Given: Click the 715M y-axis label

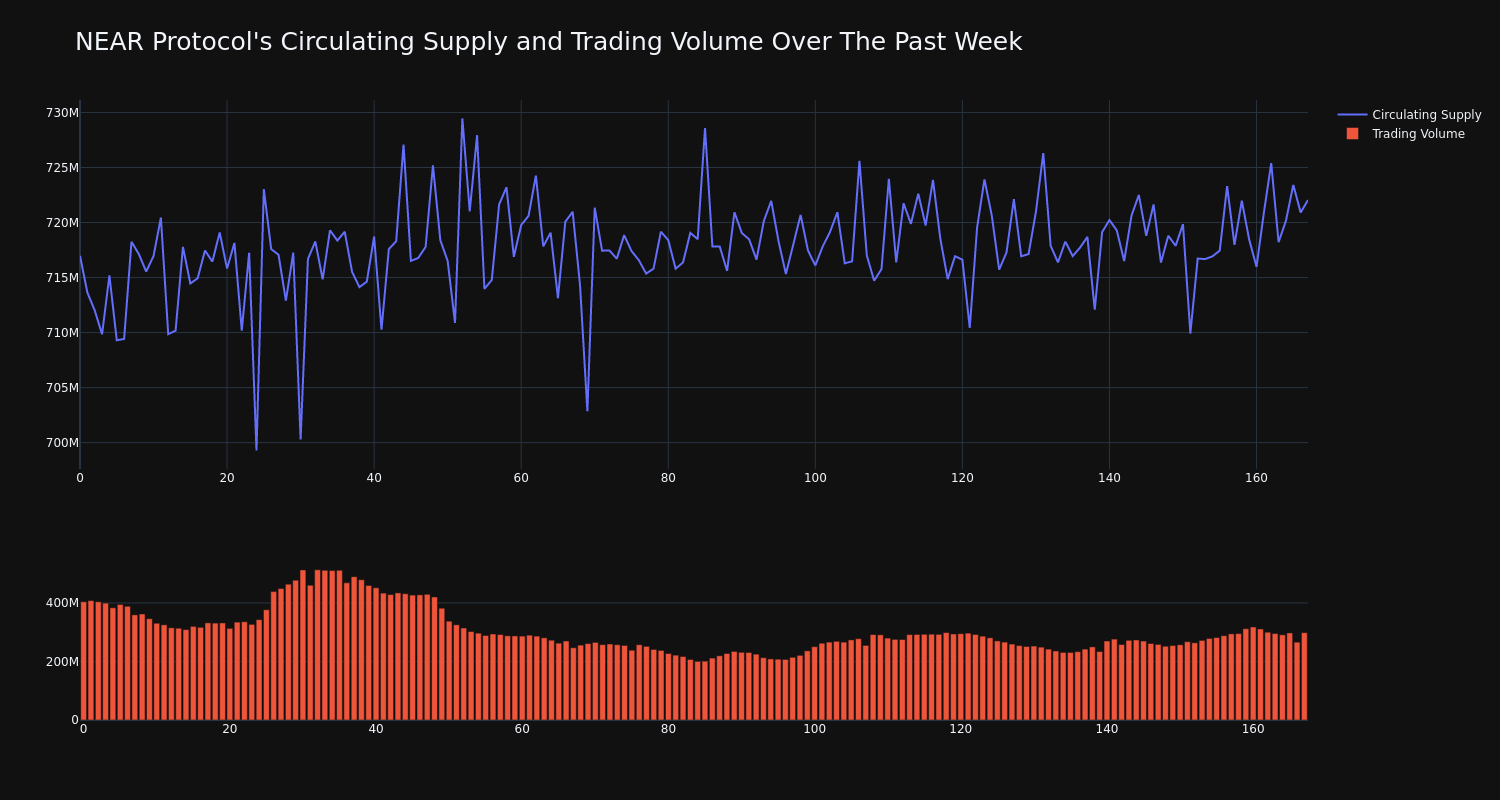Looking at the screenshot, I should click(62, 278).
